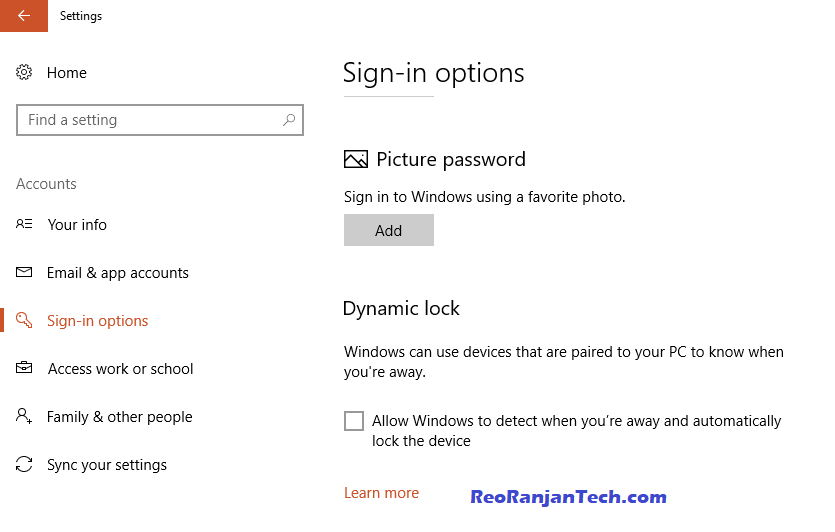Screen dimensions: 835x532
Task: Go to Family & other people
Action: tap(120, 416)
